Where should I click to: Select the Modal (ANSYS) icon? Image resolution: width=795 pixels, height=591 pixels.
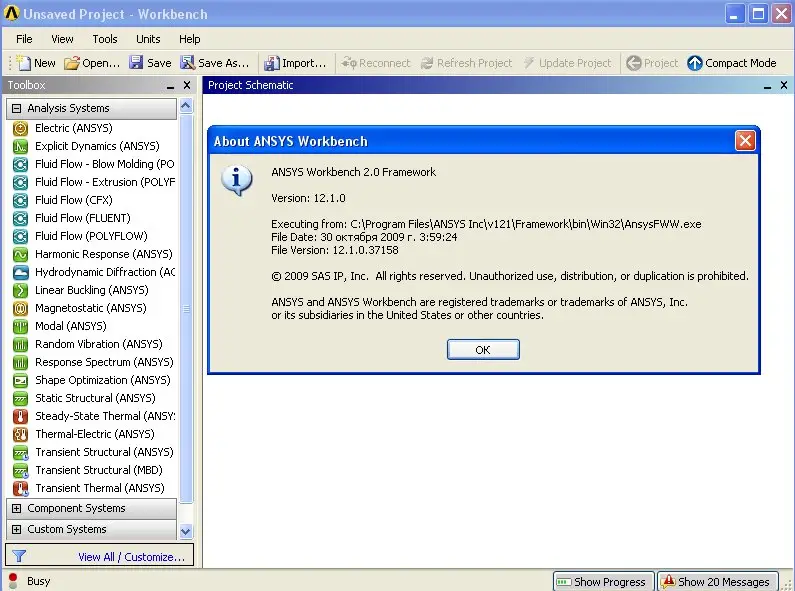[x=20, y=326]
